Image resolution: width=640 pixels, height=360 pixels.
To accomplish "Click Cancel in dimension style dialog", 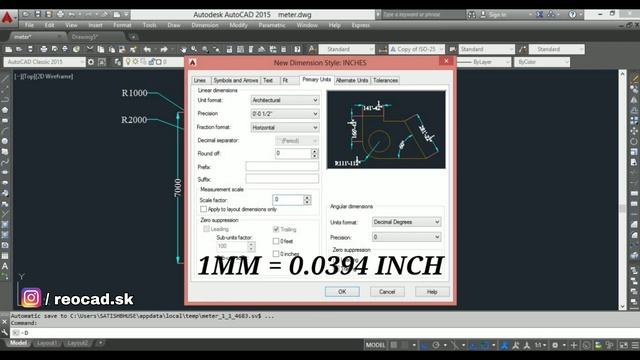I will click(x=387, y=292).
